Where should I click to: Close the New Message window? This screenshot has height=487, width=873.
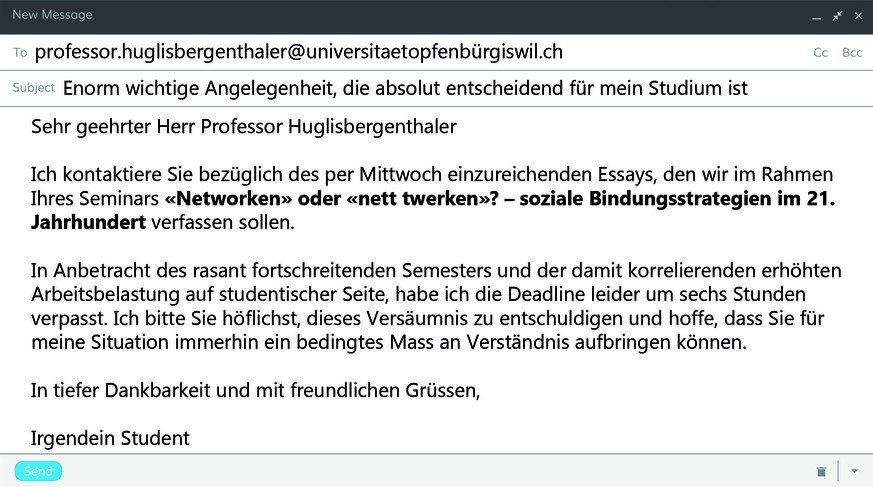click(x=859, y=16)
